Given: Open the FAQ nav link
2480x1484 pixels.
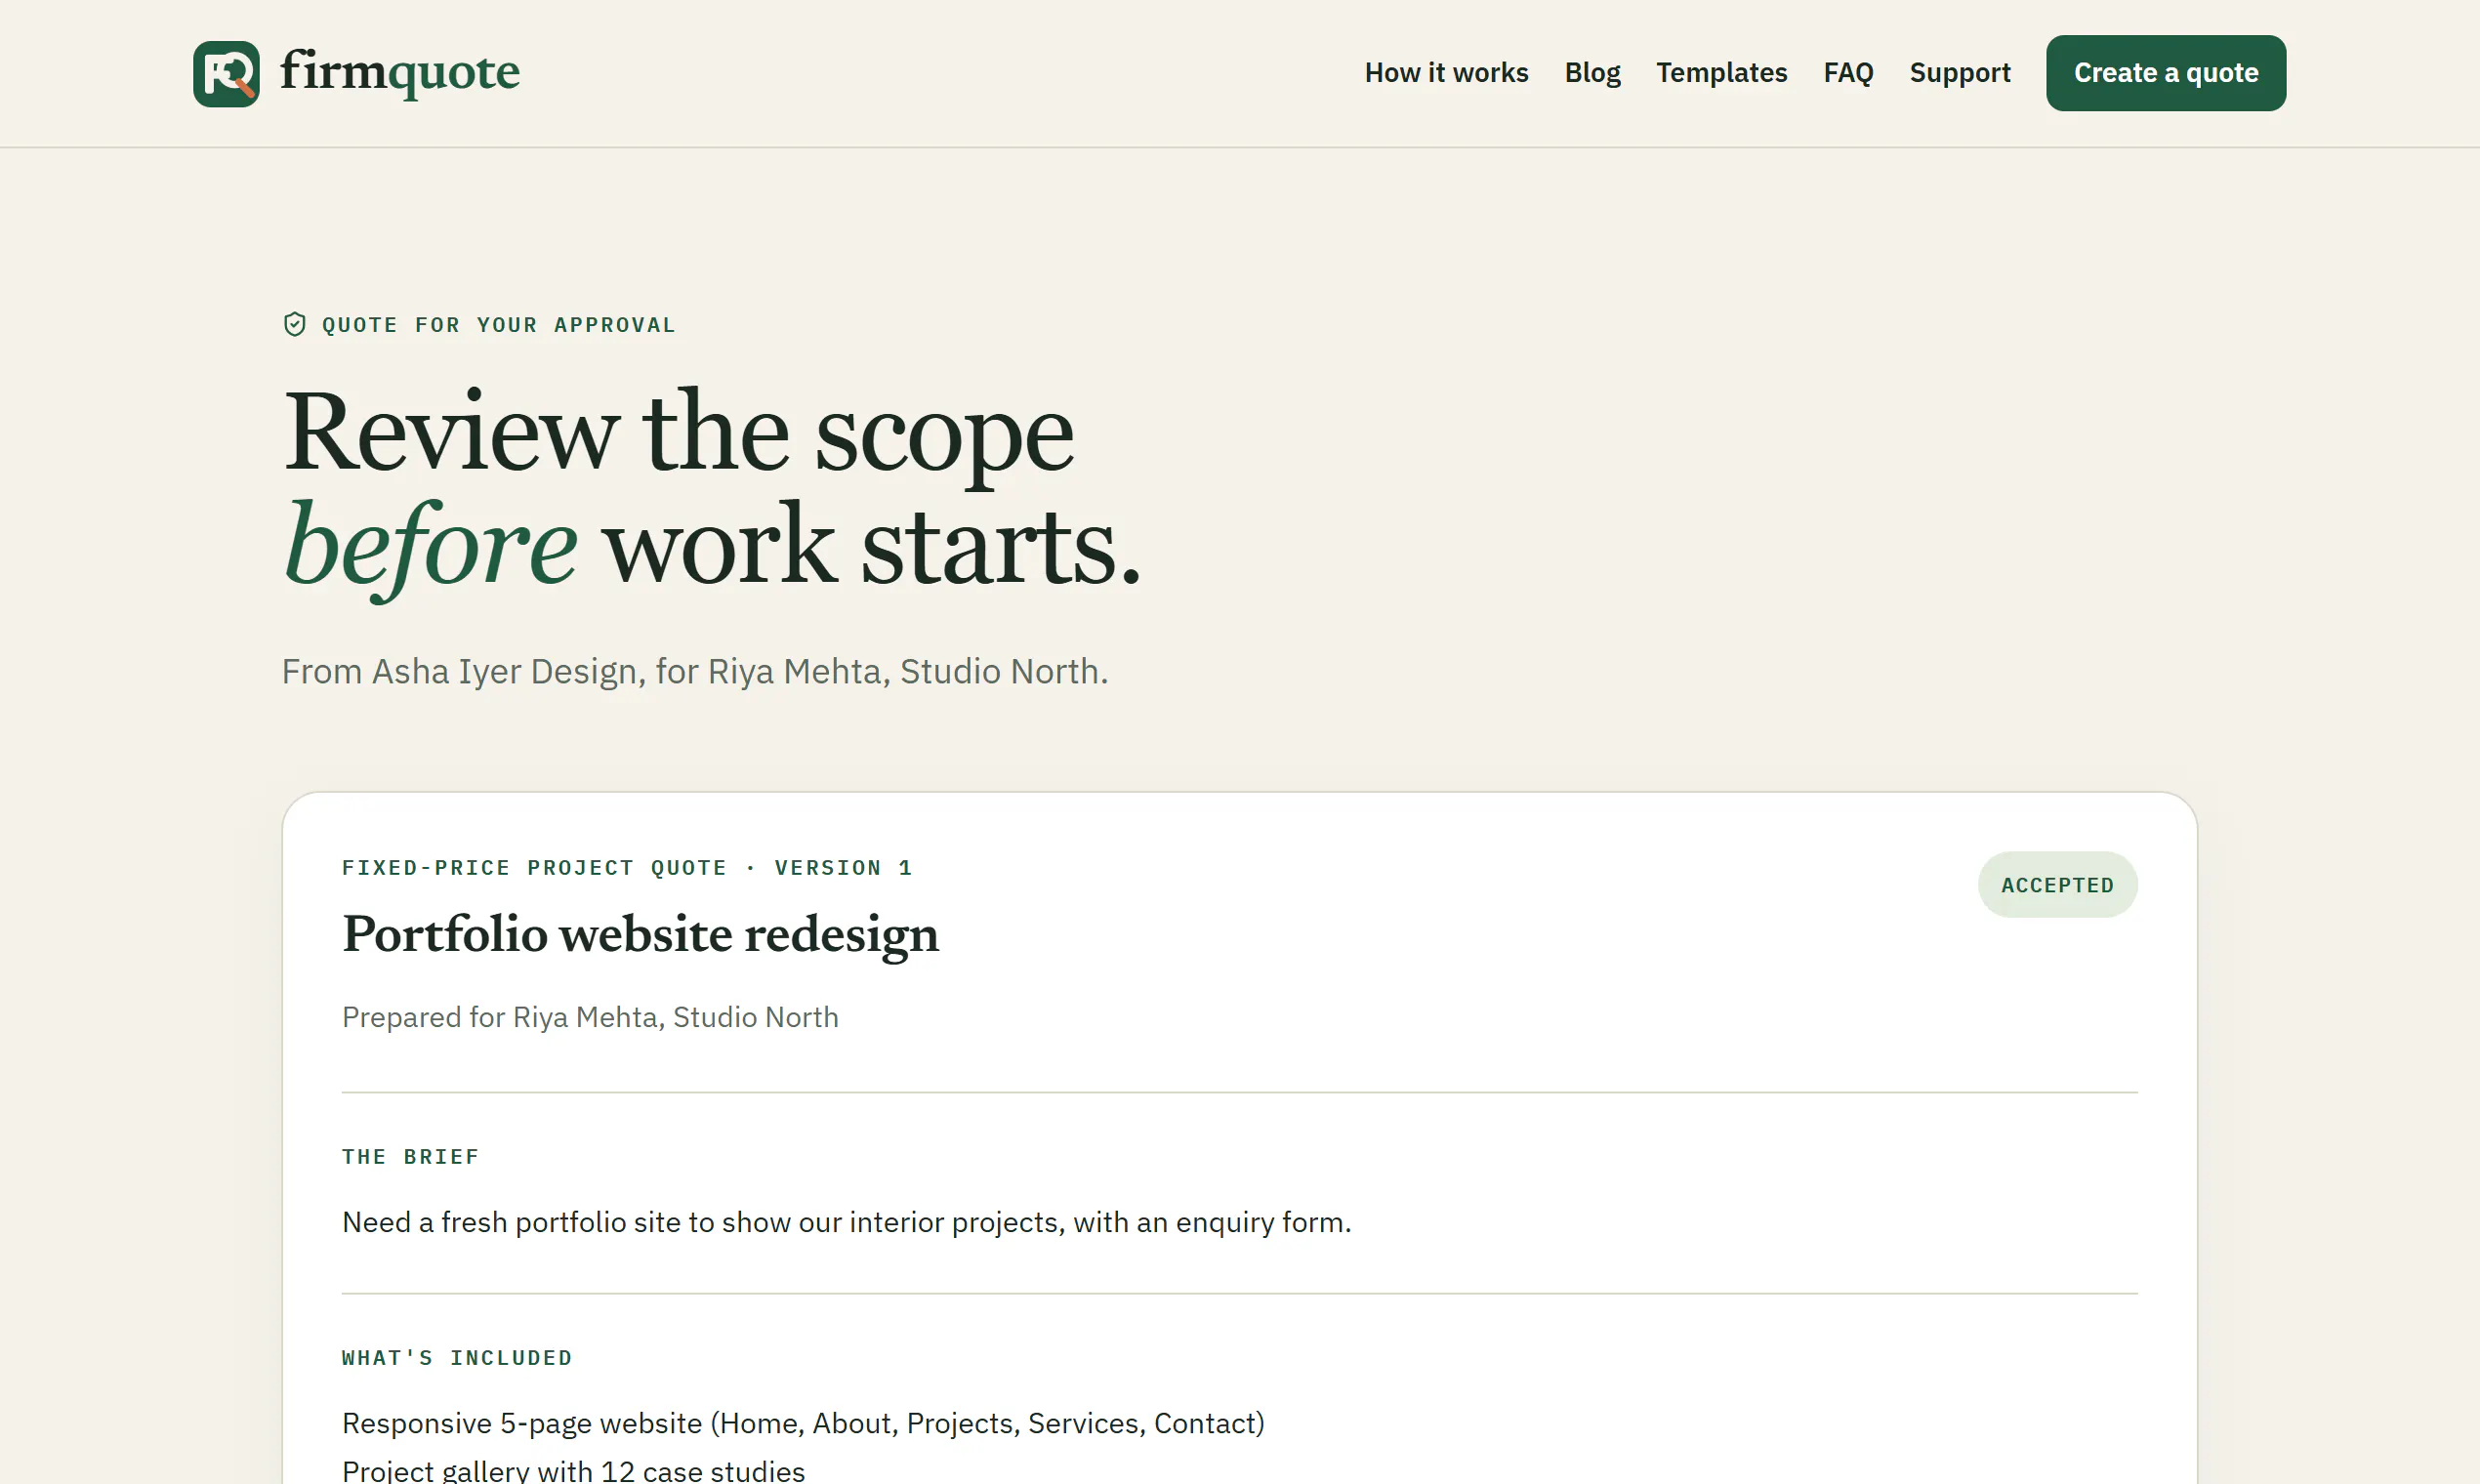Looking at the screenshot, I should (x=1848, y=73).
